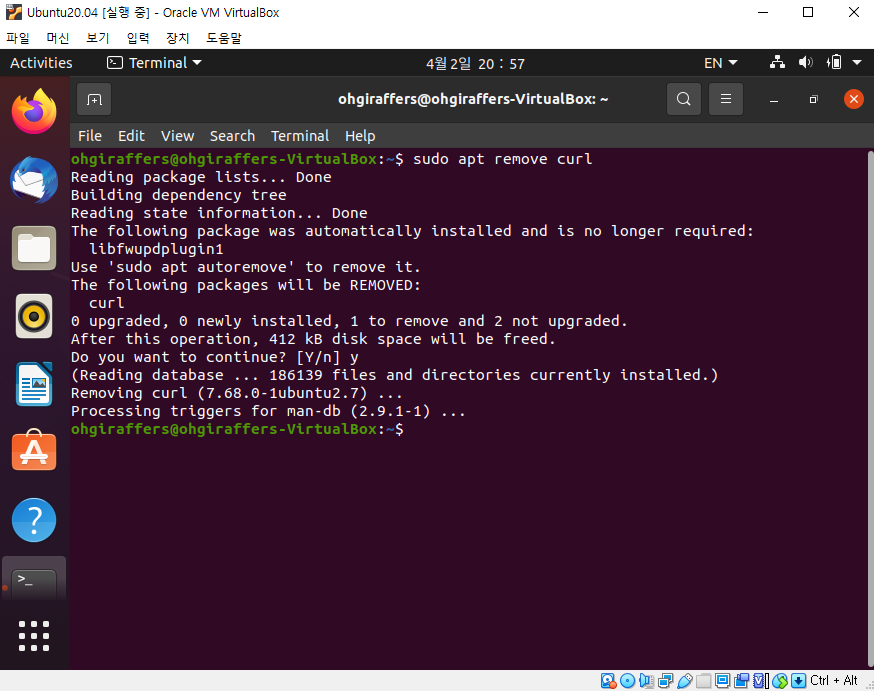This screenshot has height=691, width=877.
Task: Click 'Do you want to continue?' line
Action: 215,357
